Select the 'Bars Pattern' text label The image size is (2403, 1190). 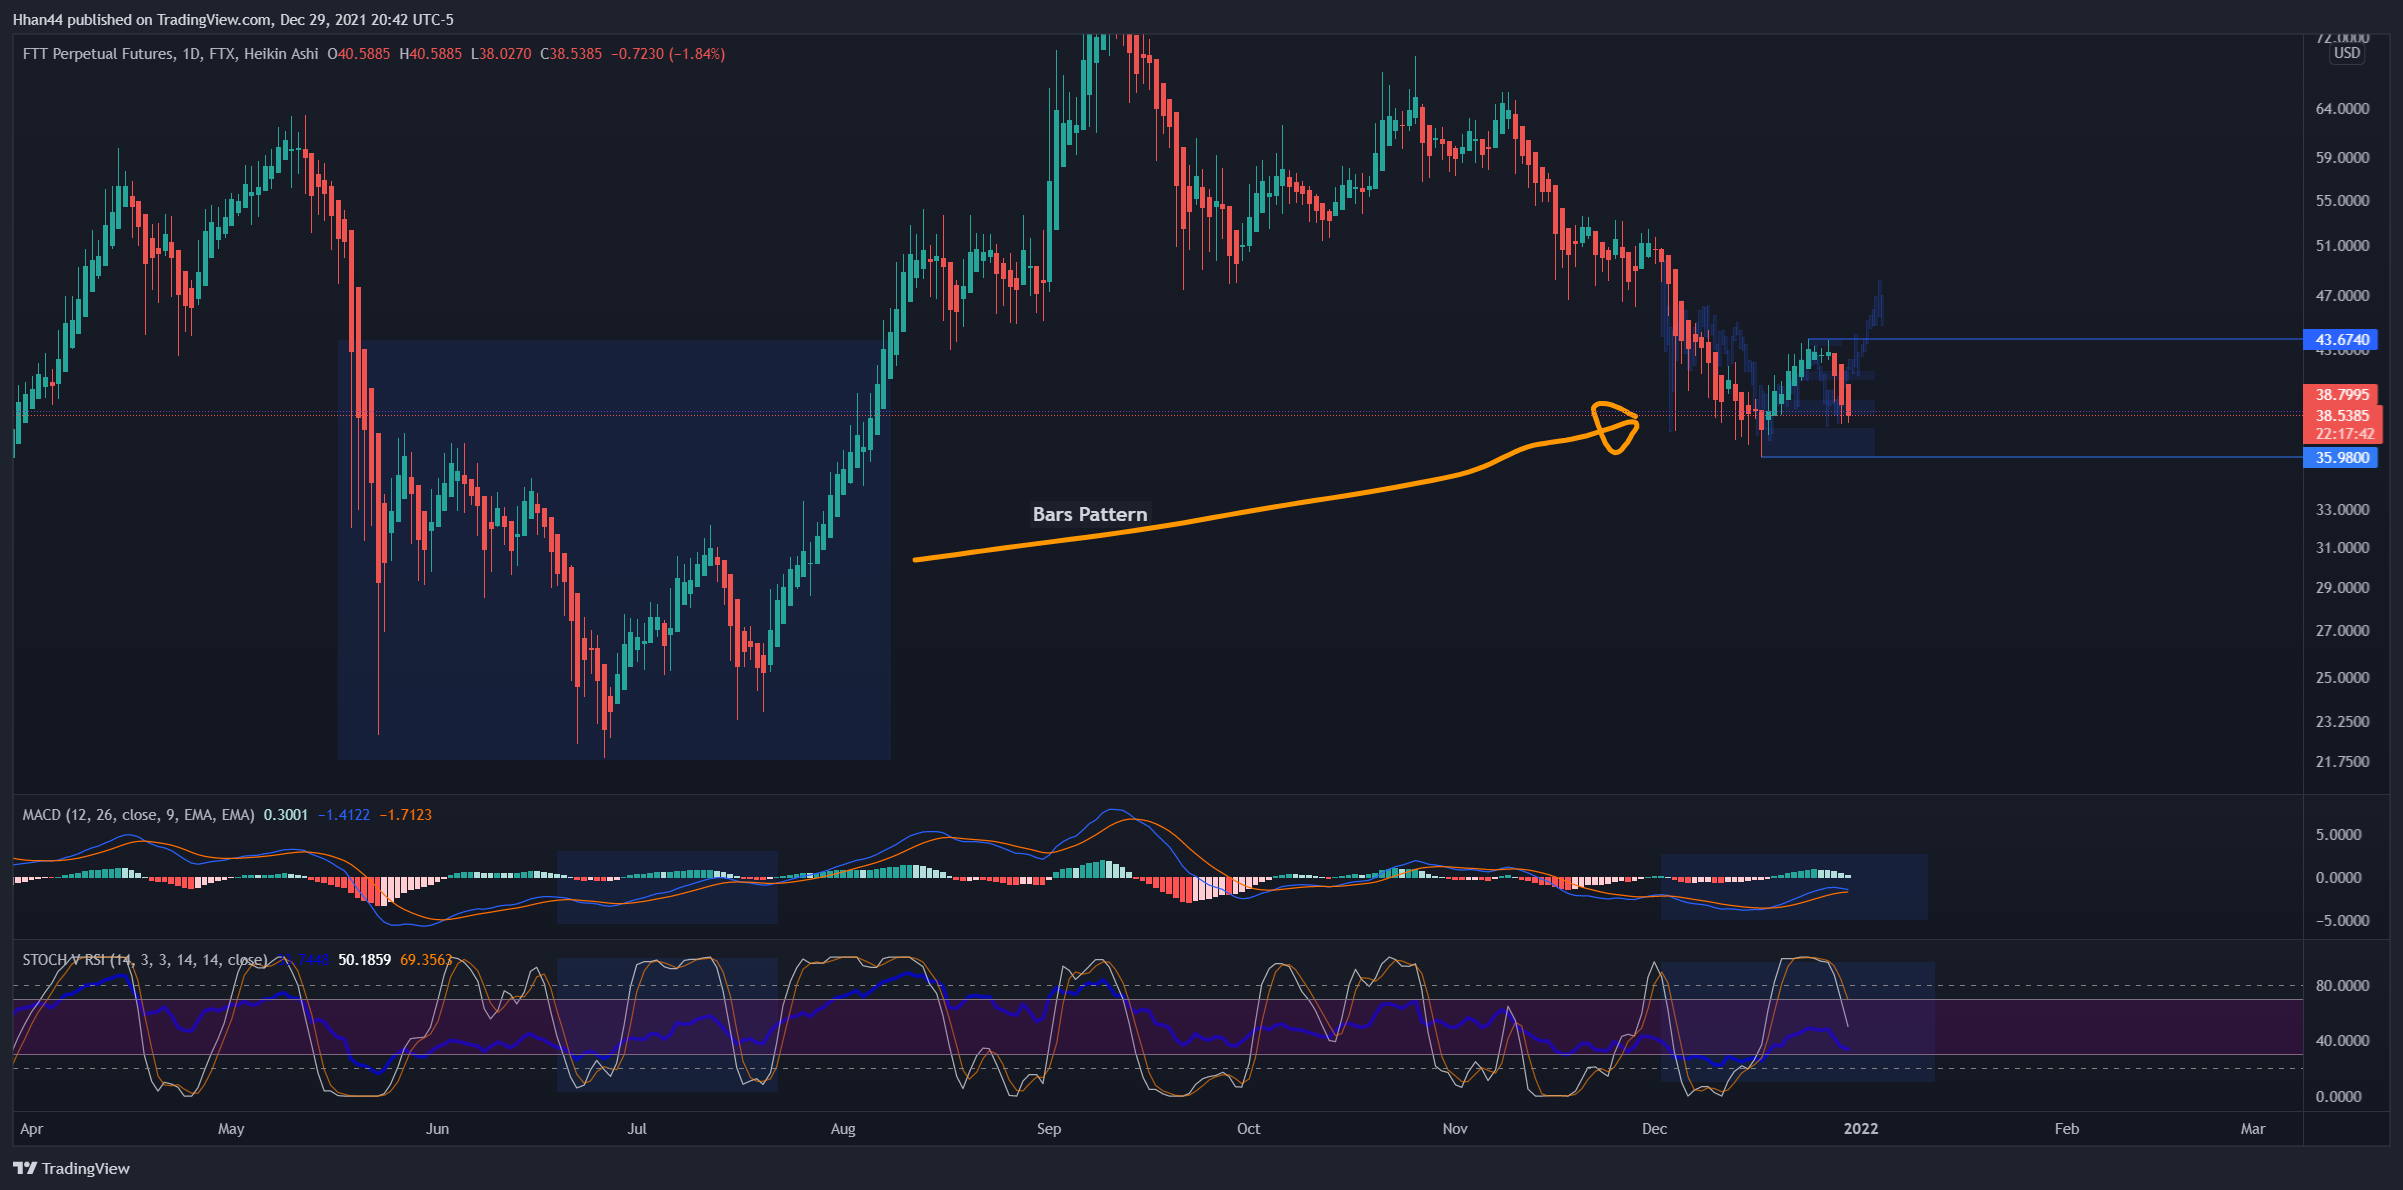[1090, 514]
